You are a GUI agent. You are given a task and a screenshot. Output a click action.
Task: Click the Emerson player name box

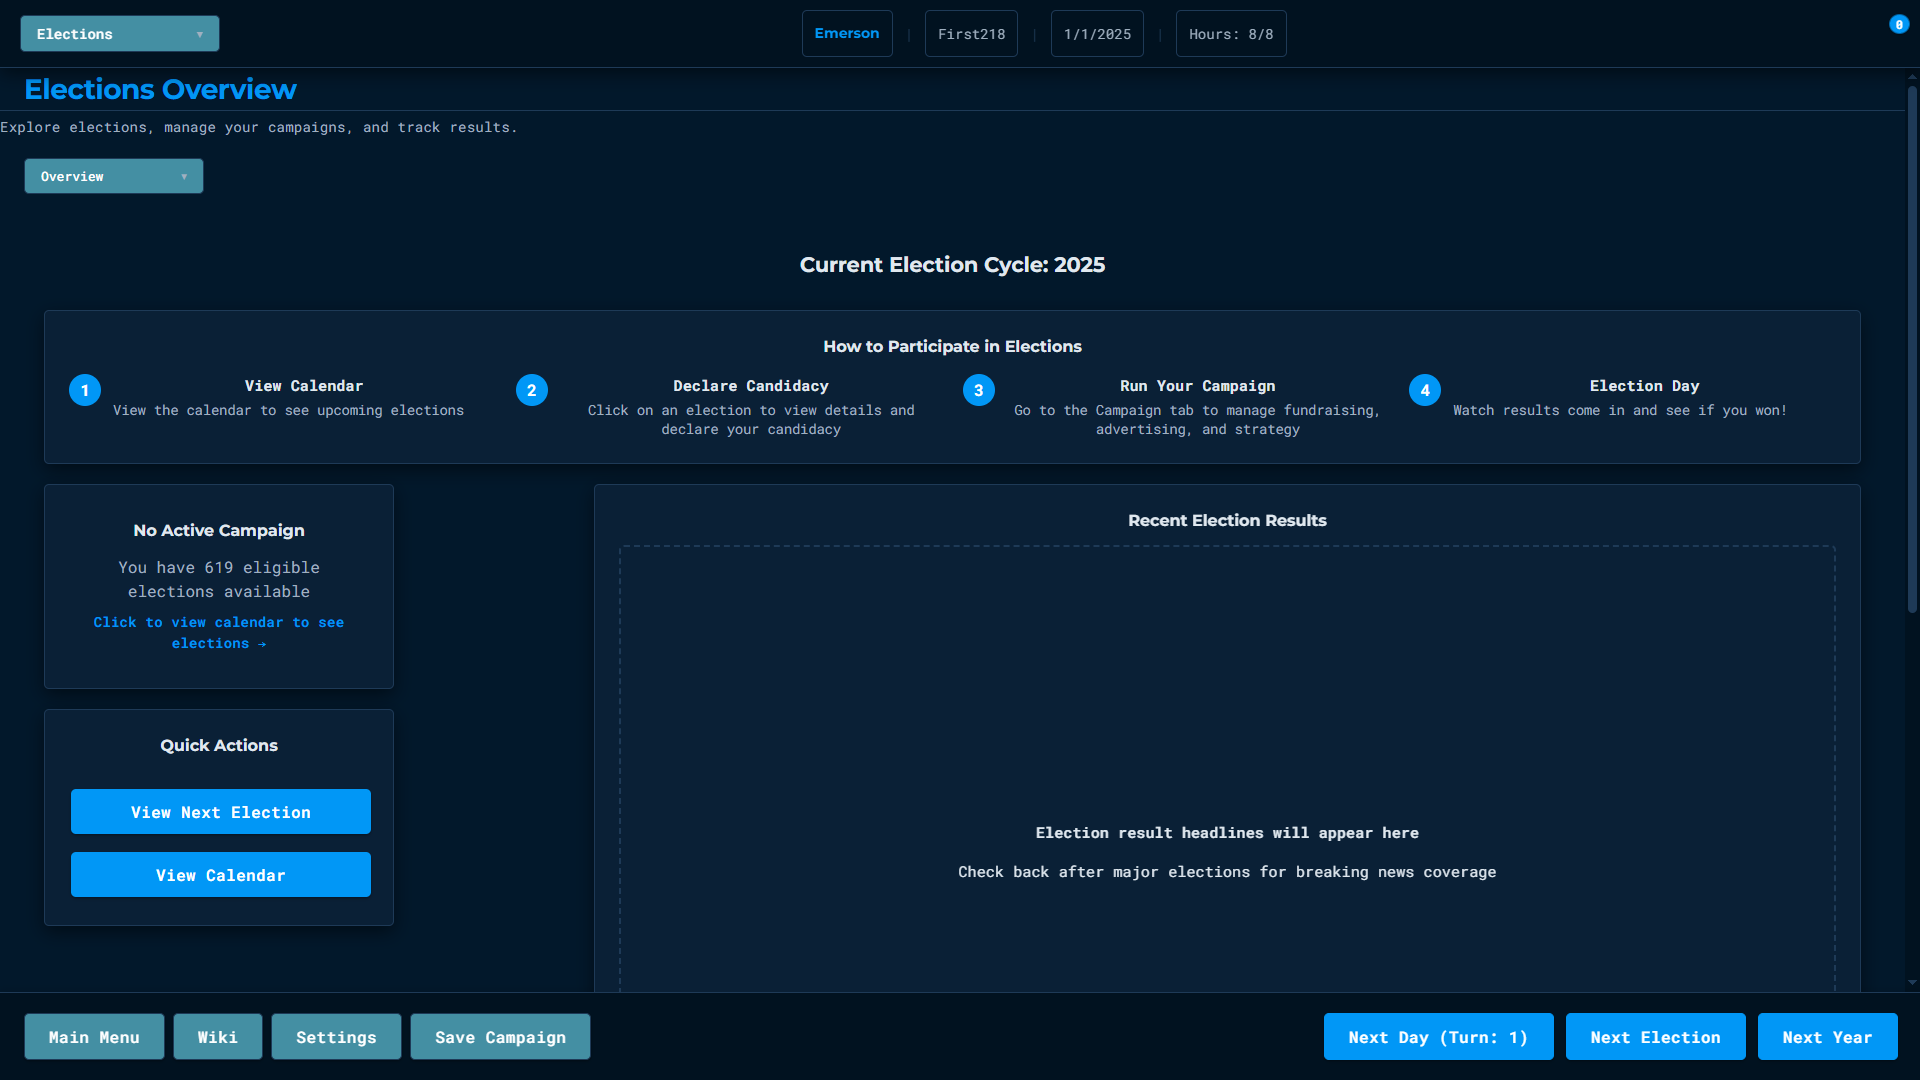[x=847, y=34]
